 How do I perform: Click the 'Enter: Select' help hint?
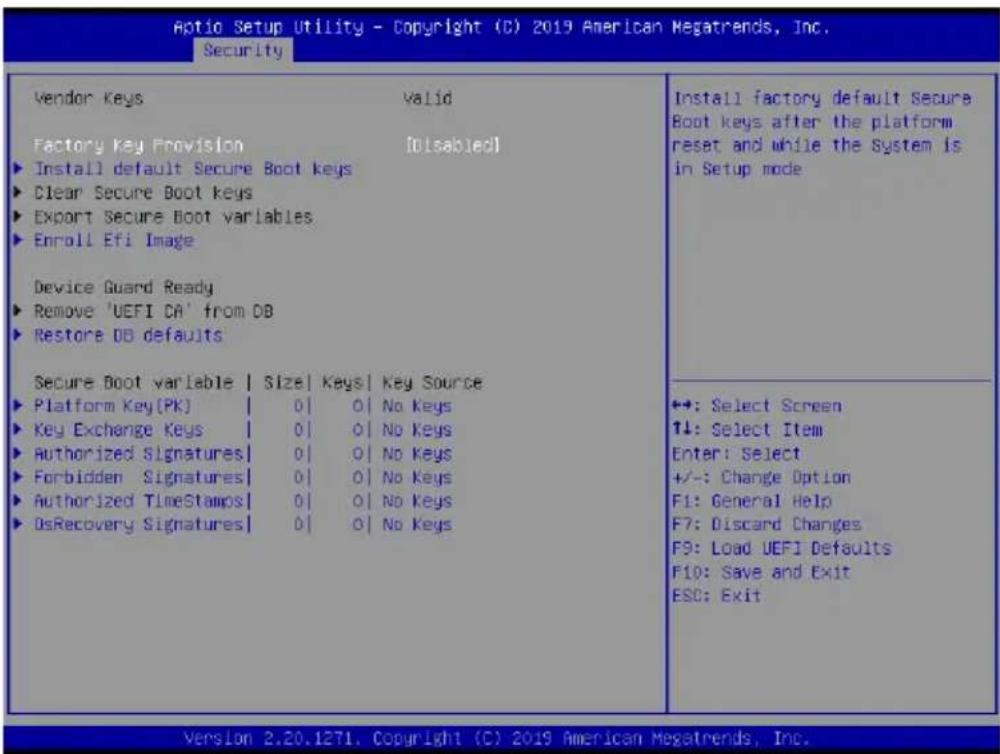(736, 454)
